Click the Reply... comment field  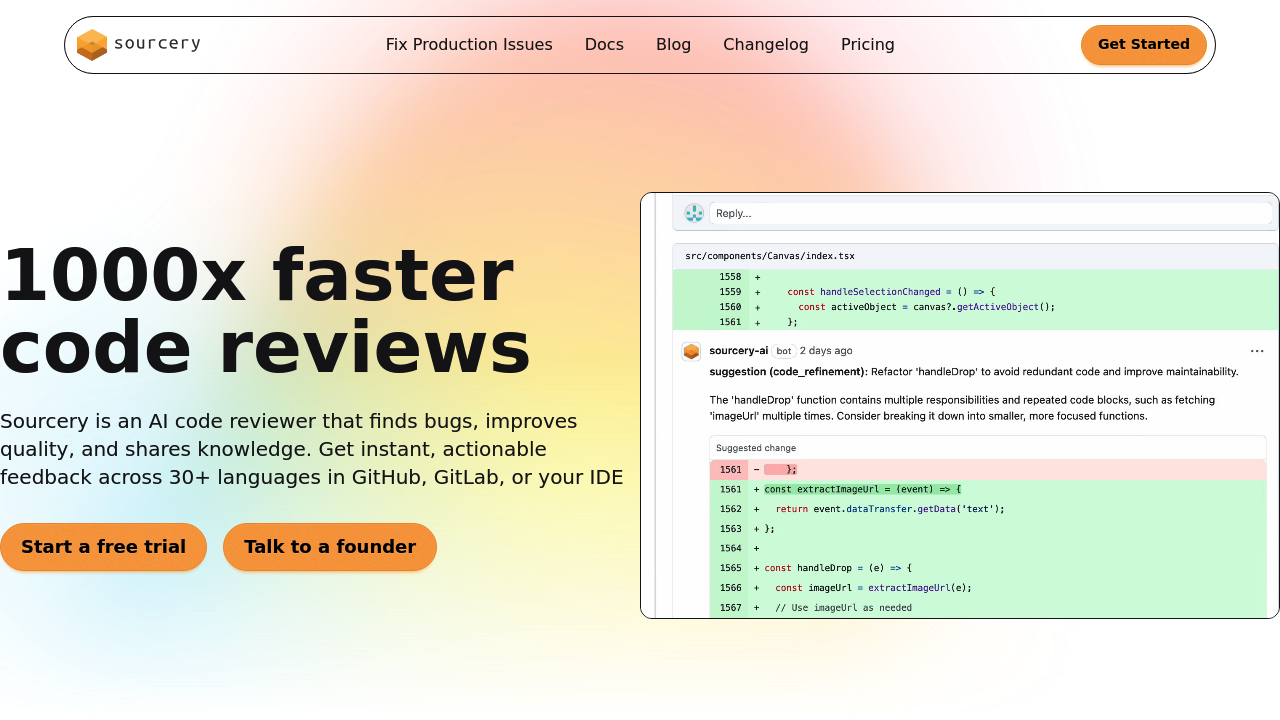990,213
